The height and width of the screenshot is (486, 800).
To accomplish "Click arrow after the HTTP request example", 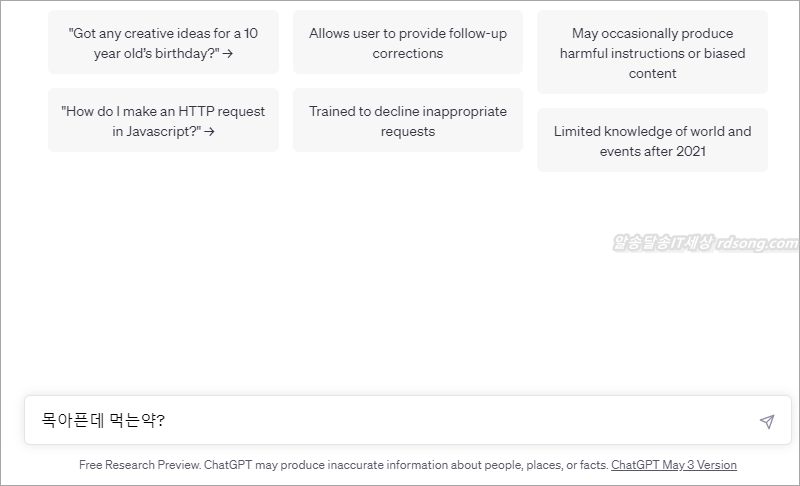I will pyautogui.click(x=209, y=131).
